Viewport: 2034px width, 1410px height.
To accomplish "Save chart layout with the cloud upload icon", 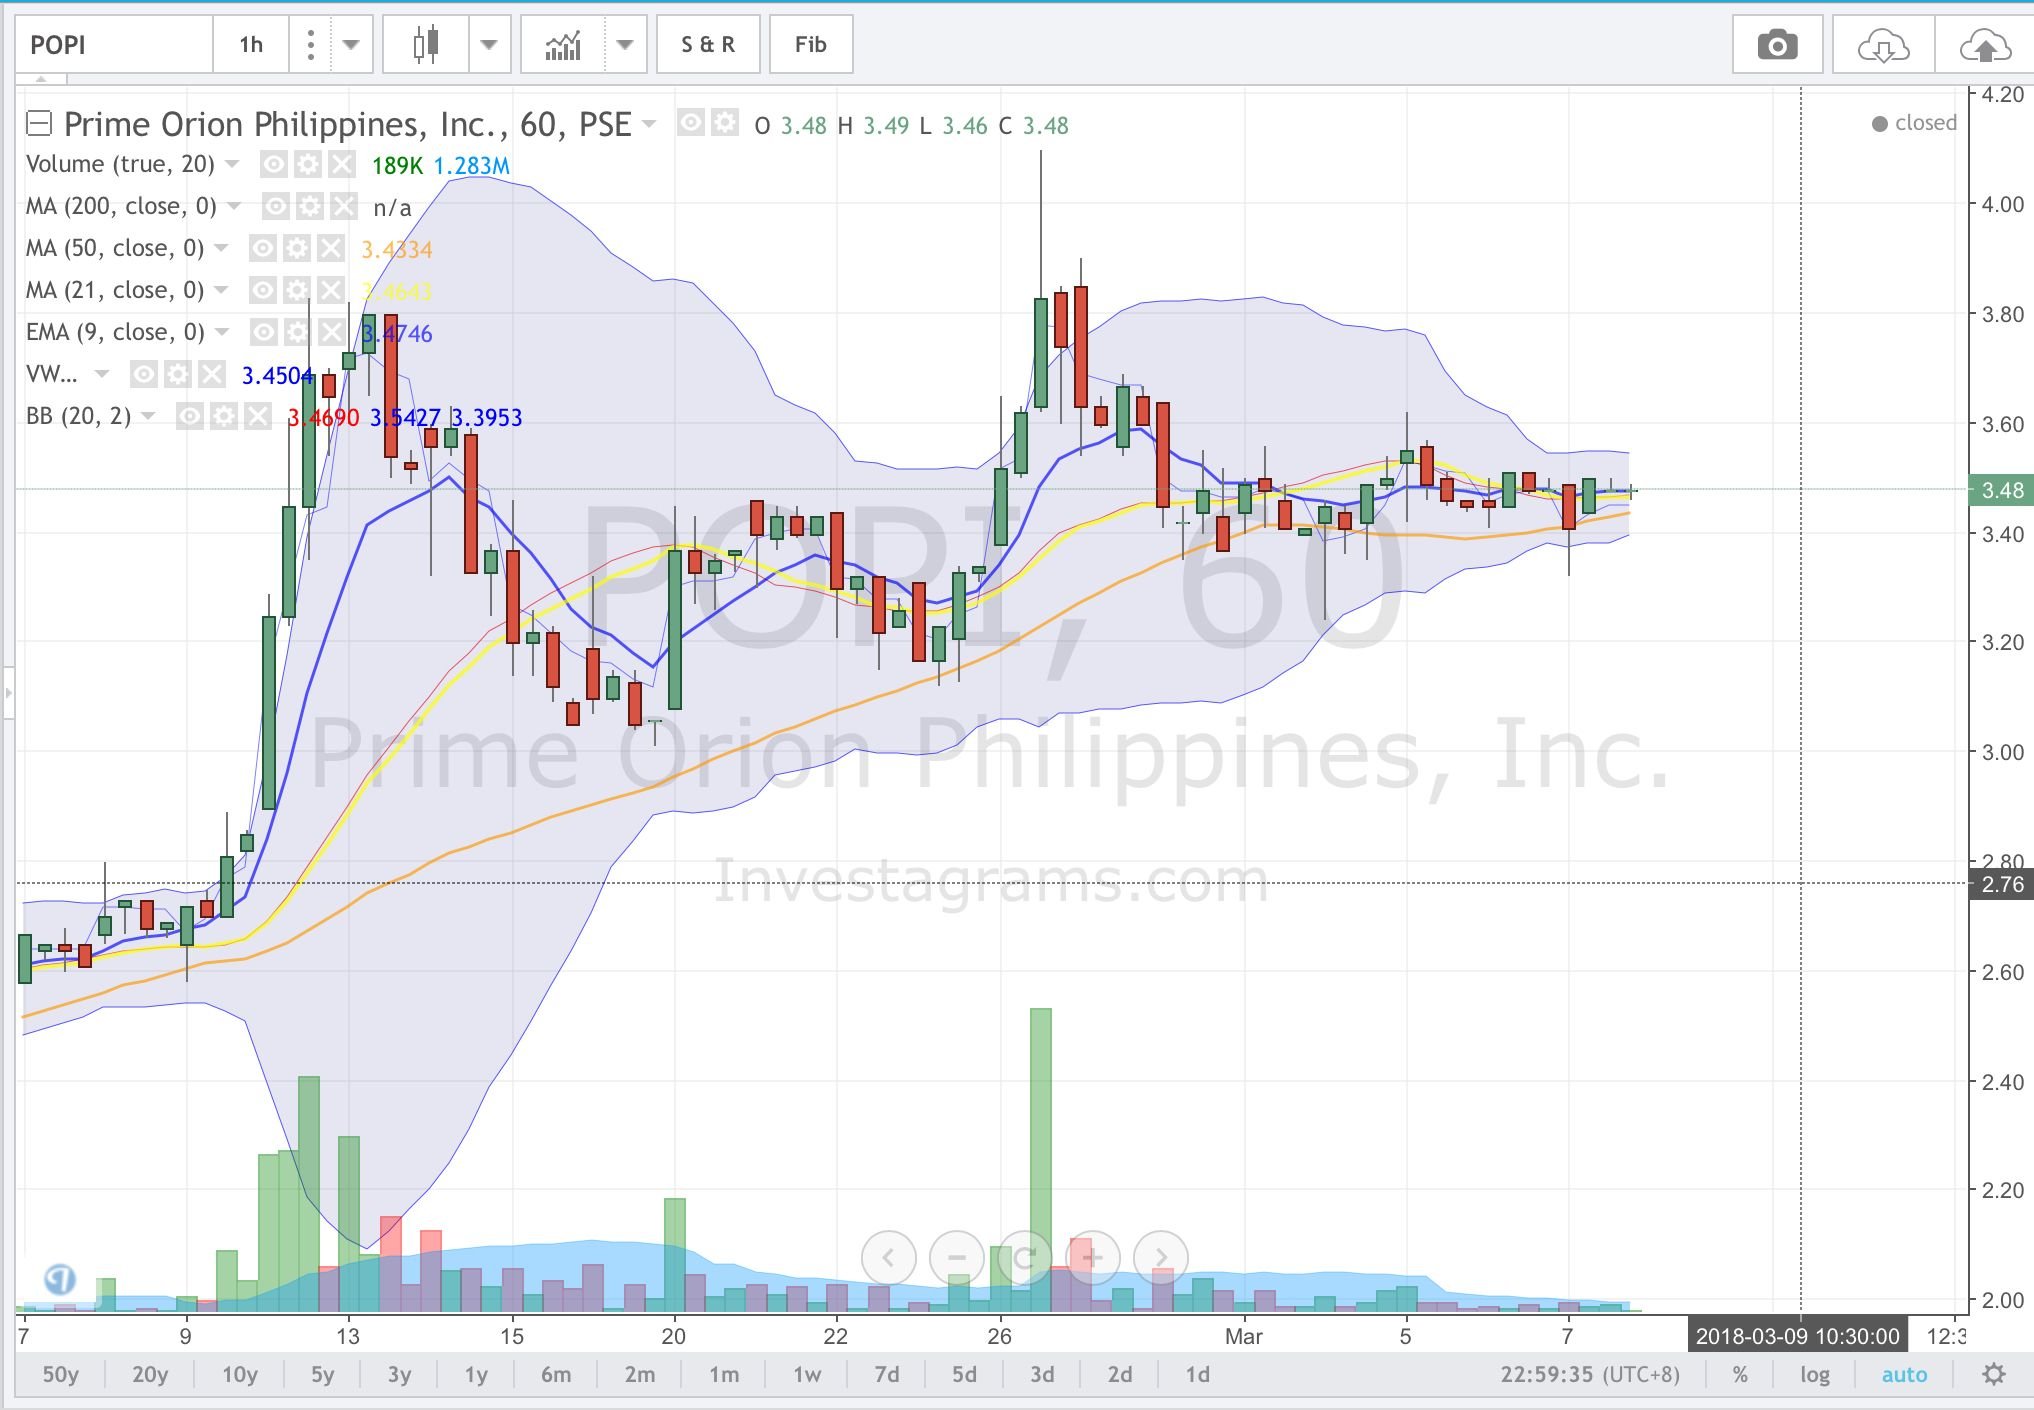I will click(1984, 45).
